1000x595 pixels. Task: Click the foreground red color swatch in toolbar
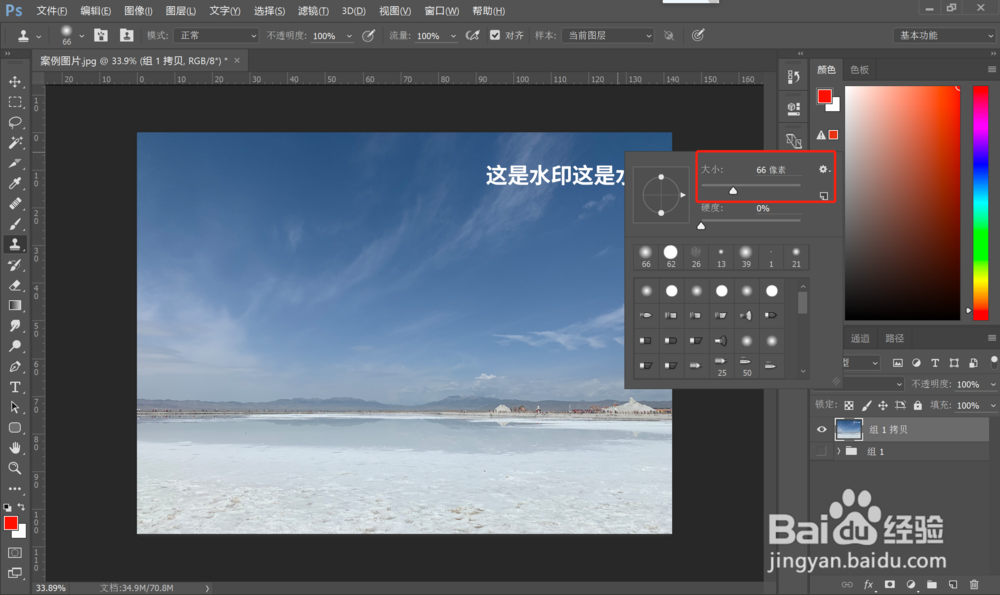[x=10, y=523]
